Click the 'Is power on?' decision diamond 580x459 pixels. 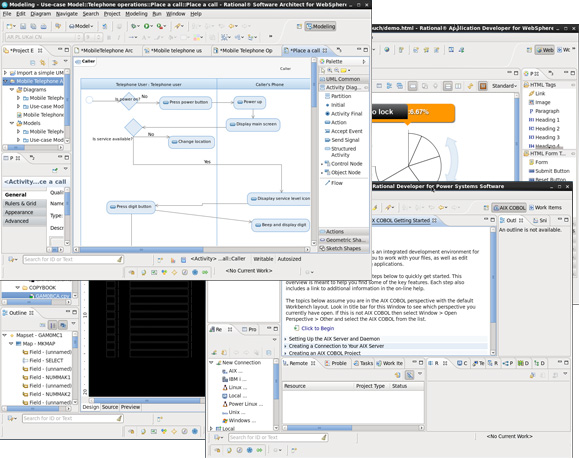[129, 100]
